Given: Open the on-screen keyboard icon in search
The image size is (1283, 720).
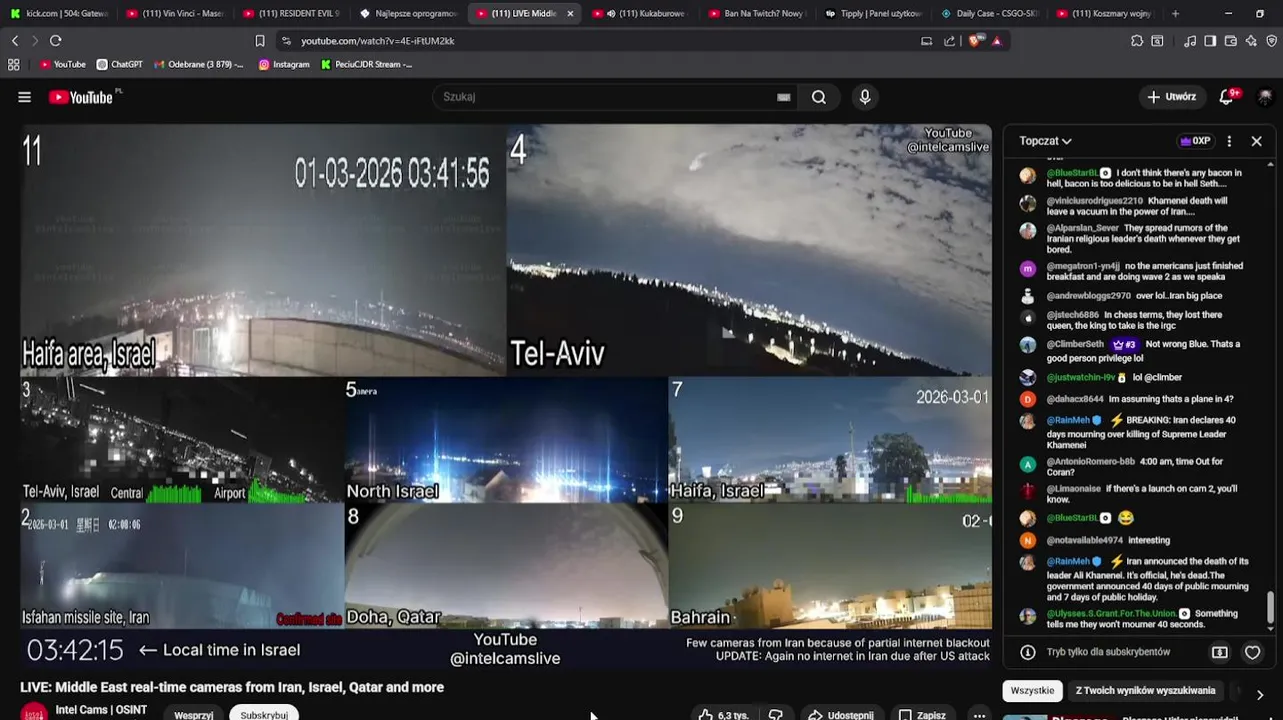Looking at the screenshot, I should [x=784, y=97].
